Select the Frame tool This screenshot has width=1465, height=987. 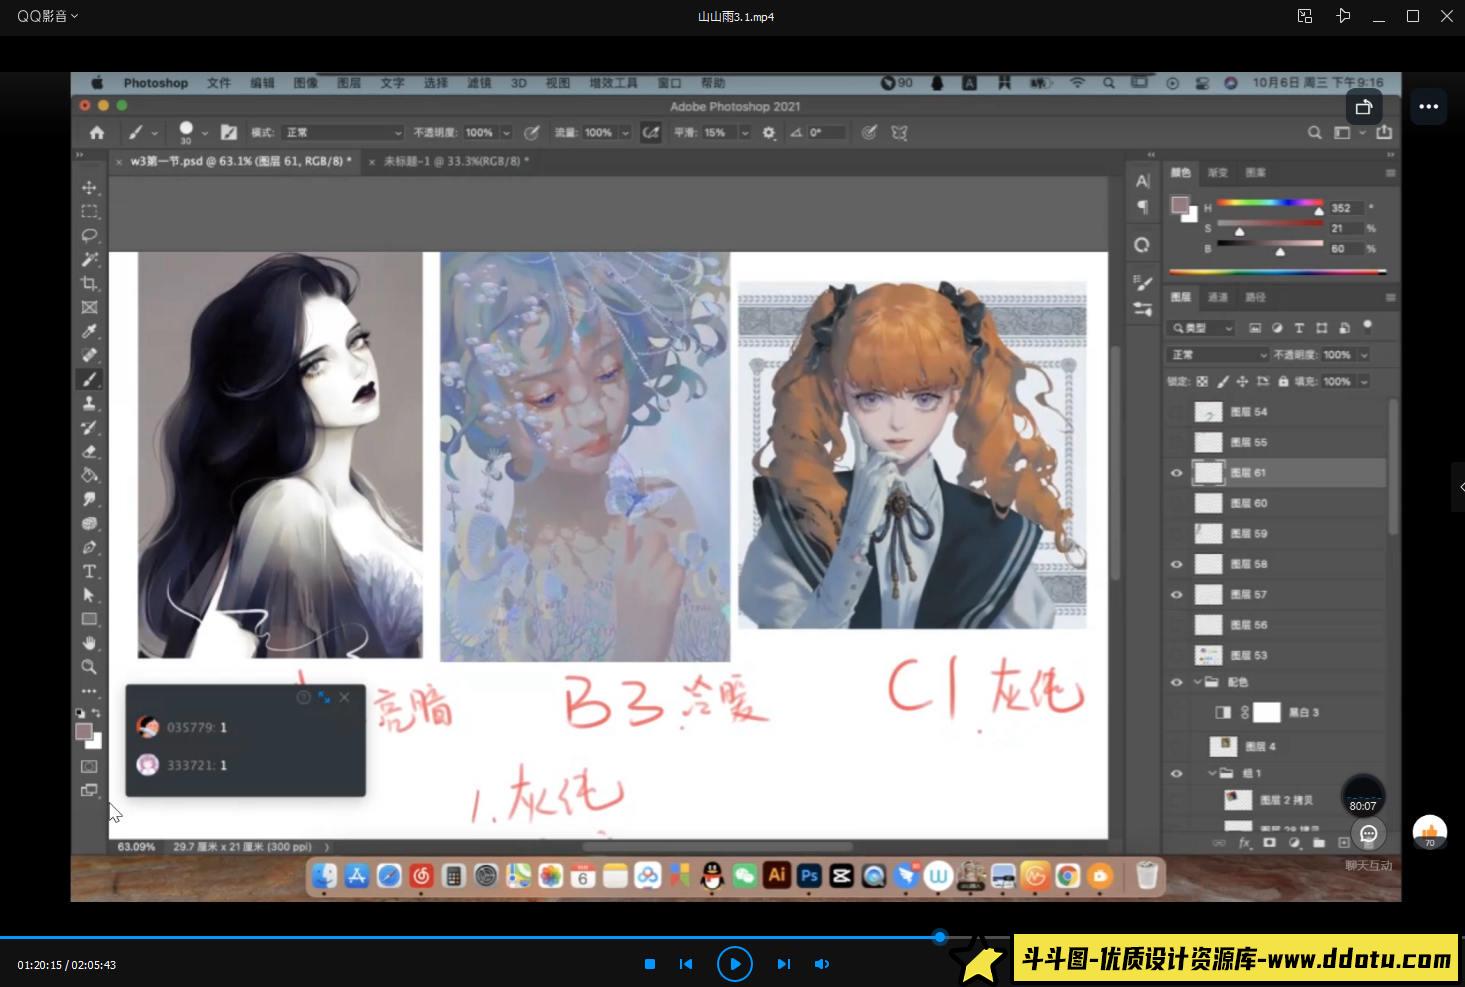point(89,307)
